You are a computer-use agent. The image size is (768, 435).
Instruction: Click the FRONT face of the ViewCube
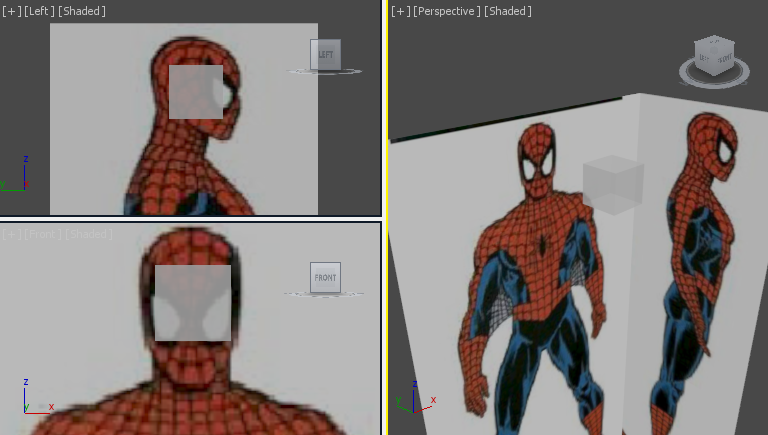point(325,277)
